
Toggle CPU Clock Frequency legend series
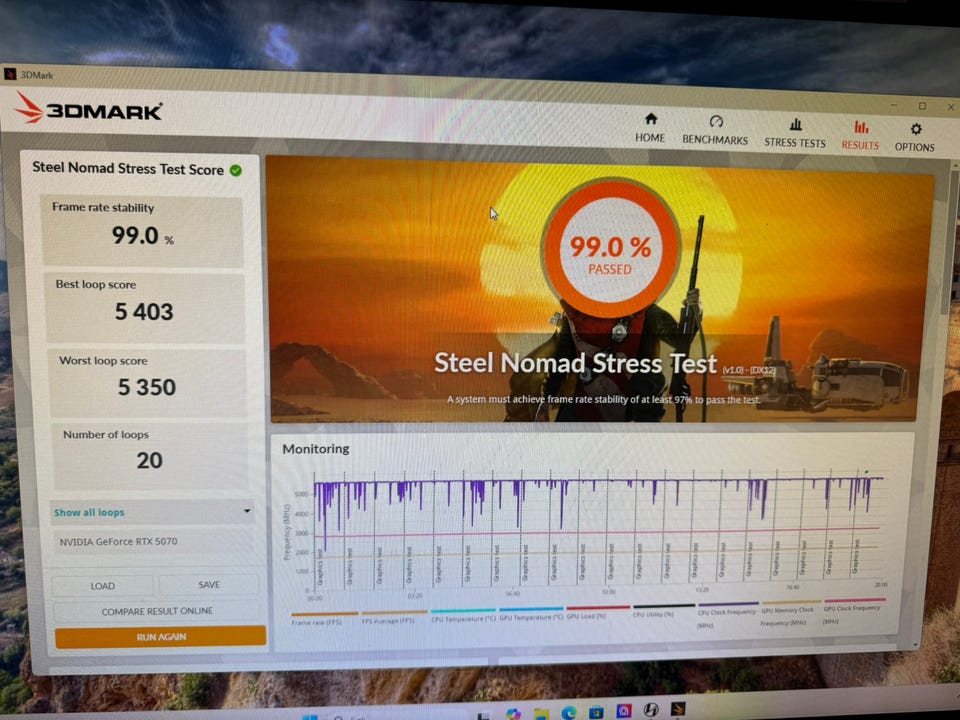coord(728,614)
